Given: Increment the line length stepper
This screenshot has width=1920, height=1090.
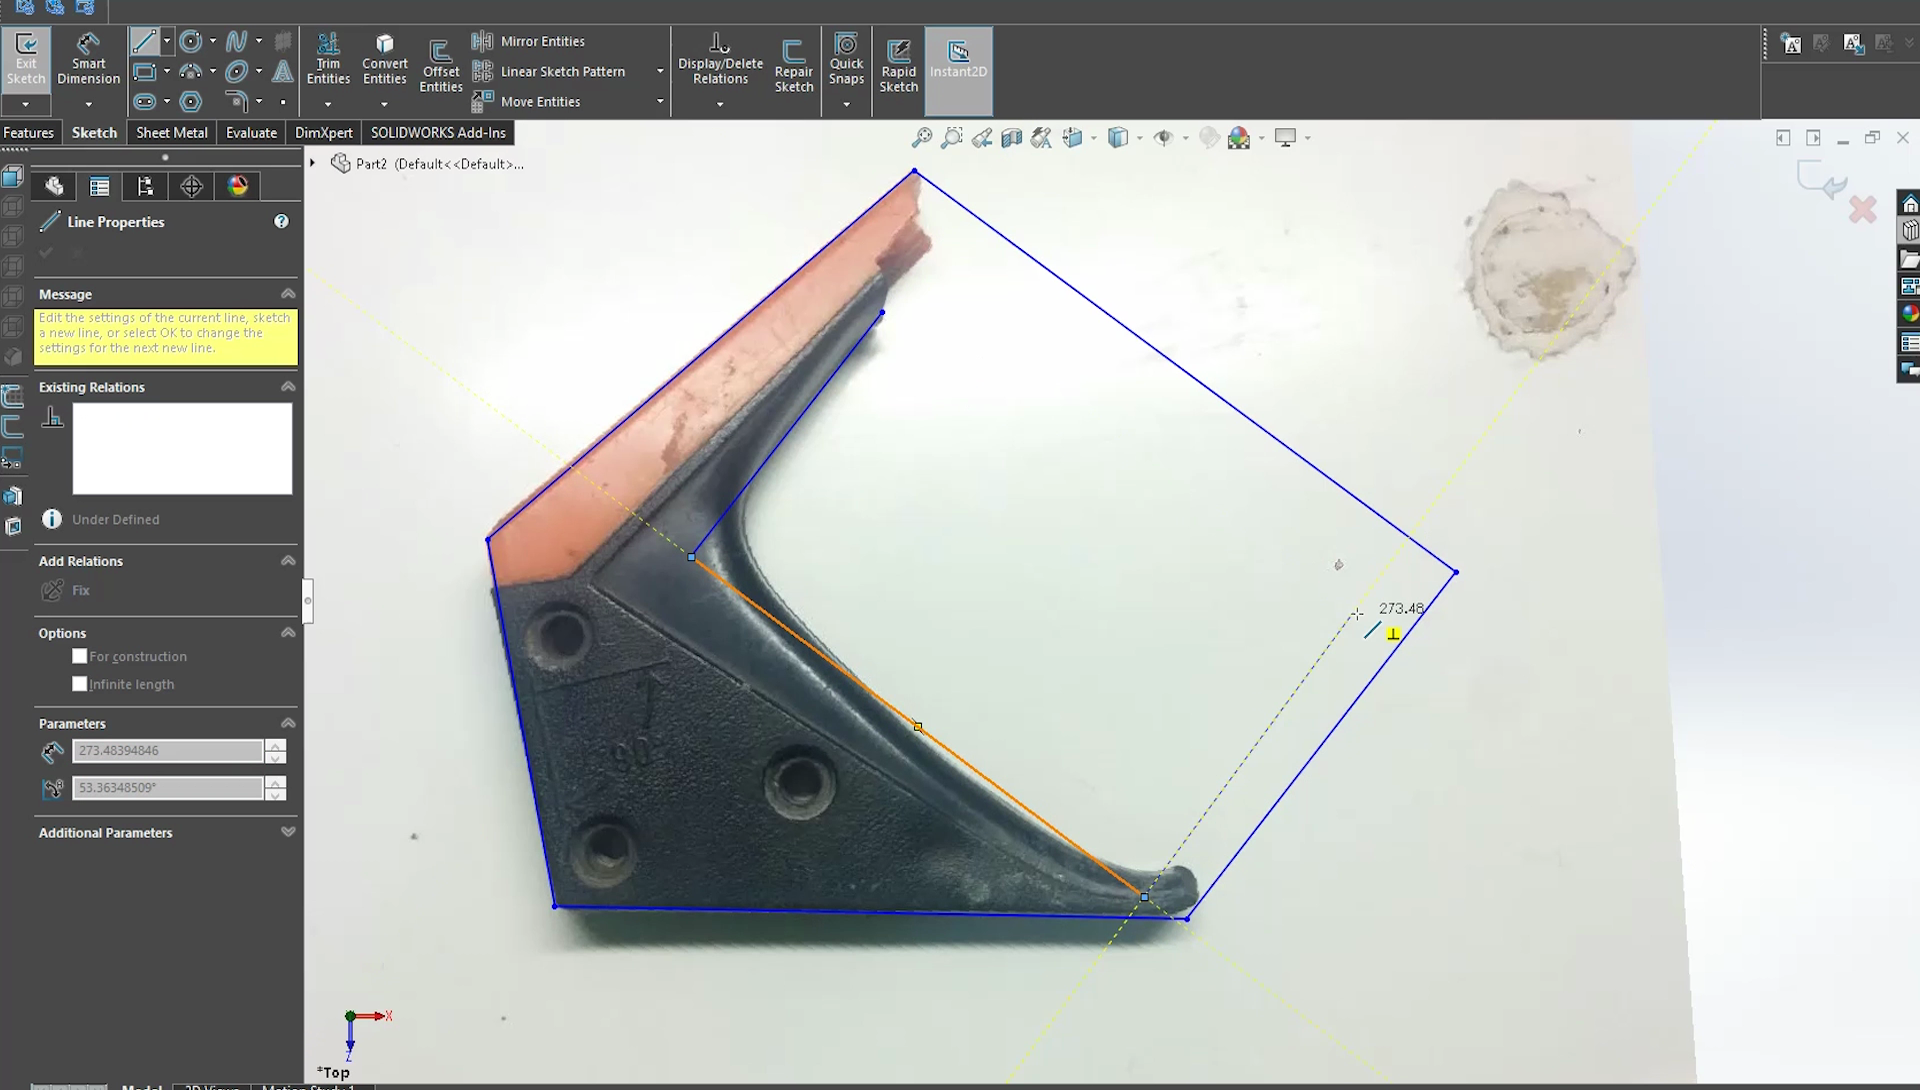Looking at the screenshot, I should tap(275, 745).
